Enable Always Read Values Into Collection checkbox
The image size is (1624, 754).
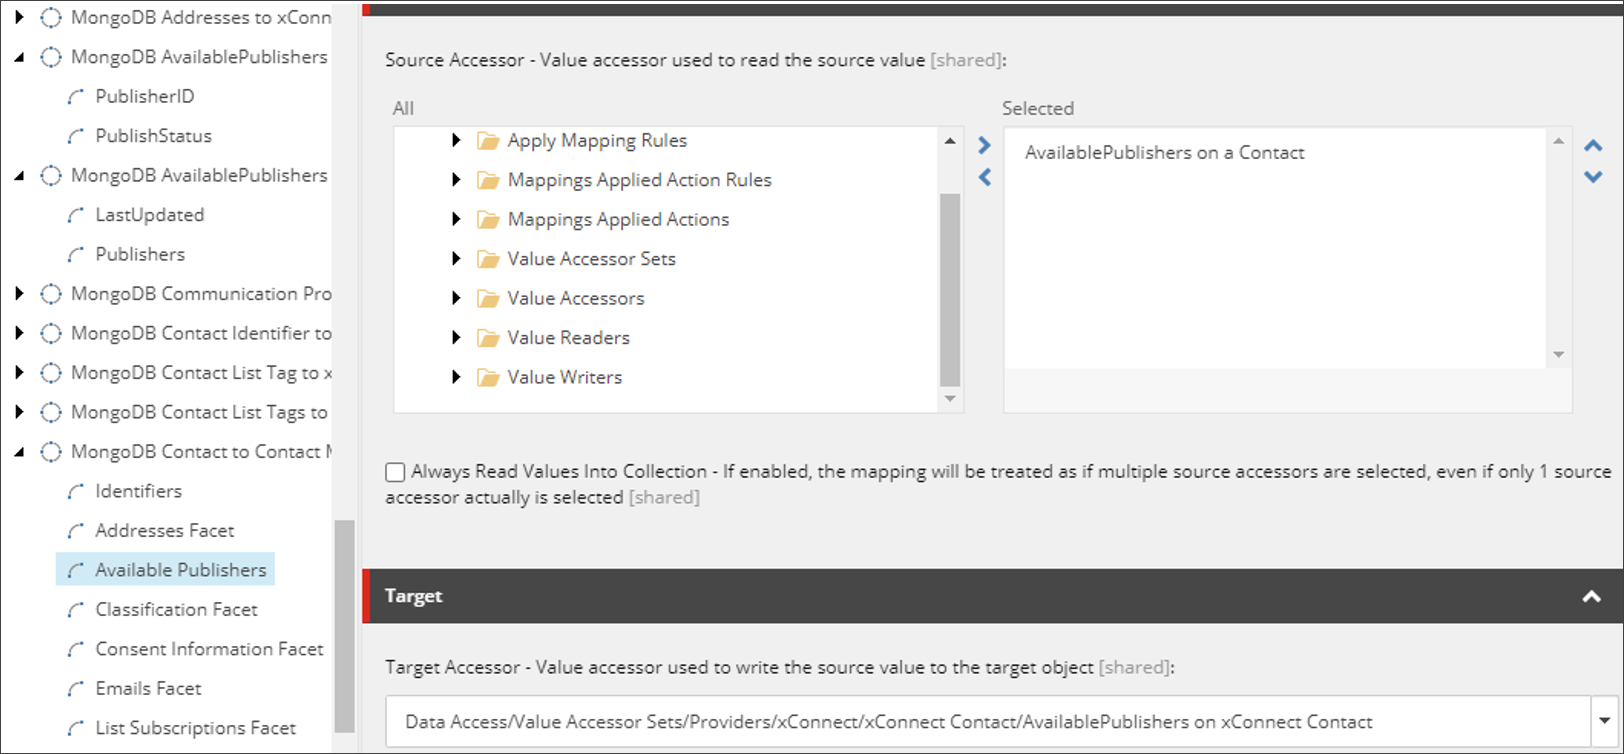(x=396, y=472)
